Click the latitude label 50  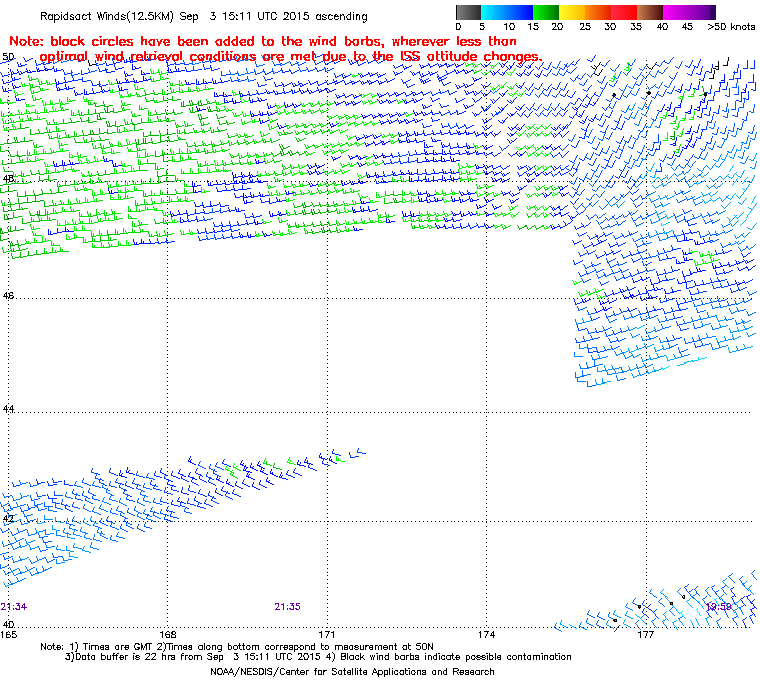coord(8,57)
